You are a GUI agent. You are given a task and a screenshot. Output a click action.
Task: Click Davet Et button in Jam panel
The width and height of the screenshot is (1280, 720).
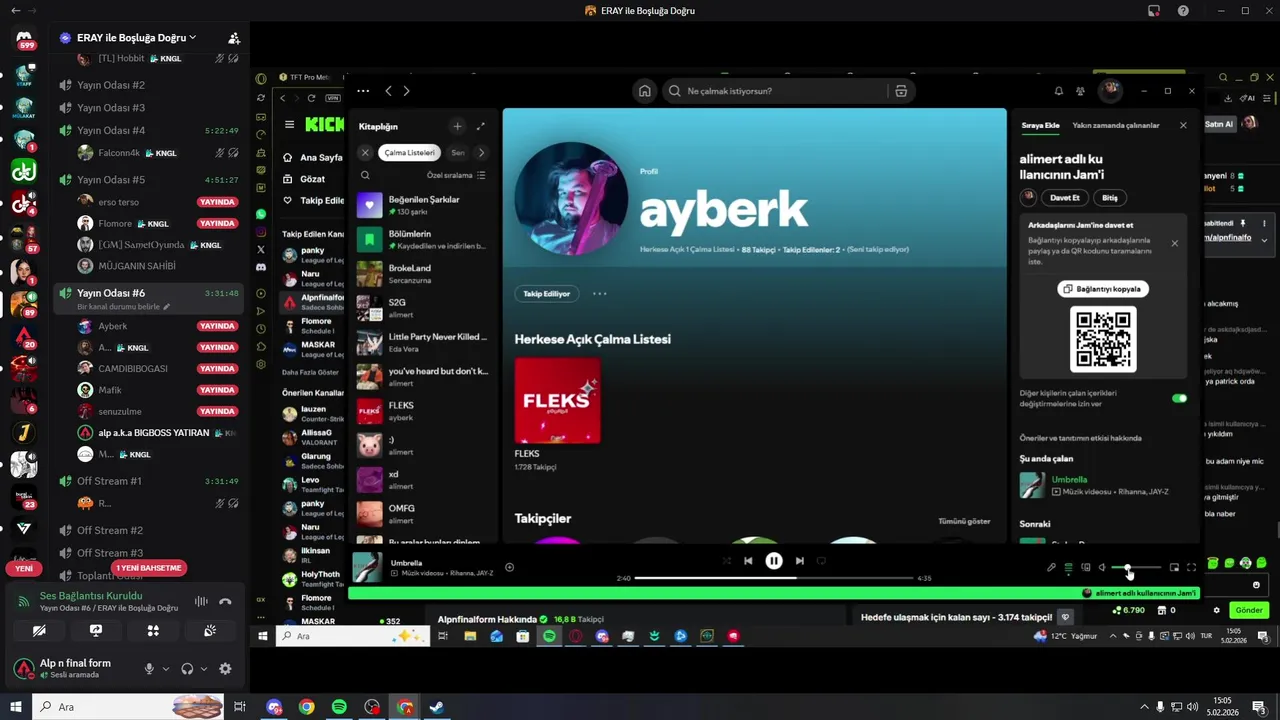1065,198
